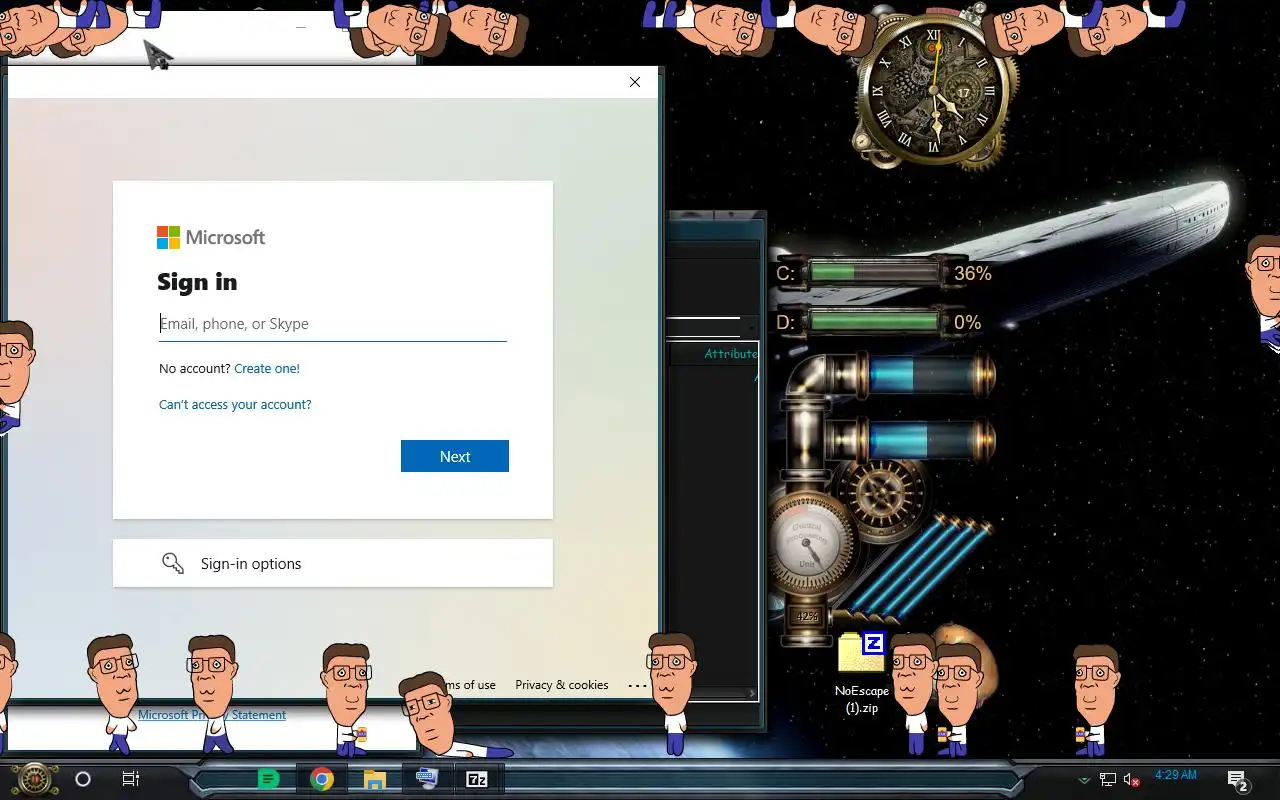Click the D: drive usage bar
Screen dimensions: 1280x800
[875, 322]
